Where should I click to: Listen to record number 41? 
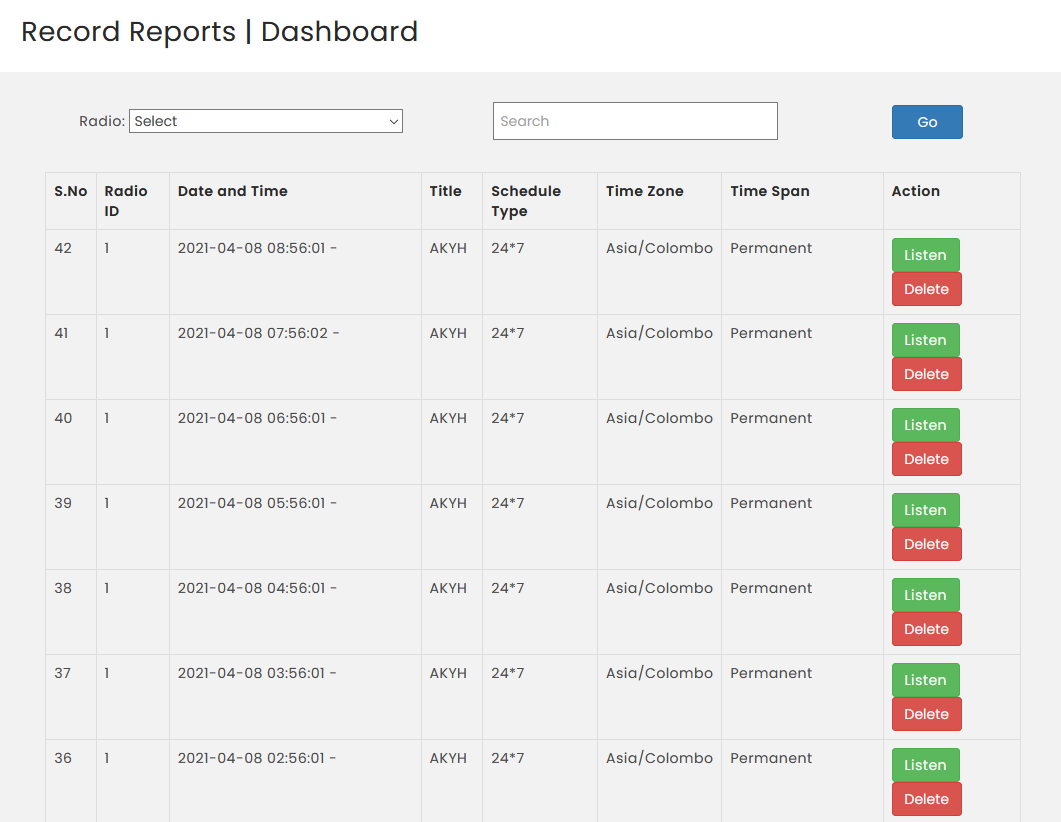click(x=925, y=340)
